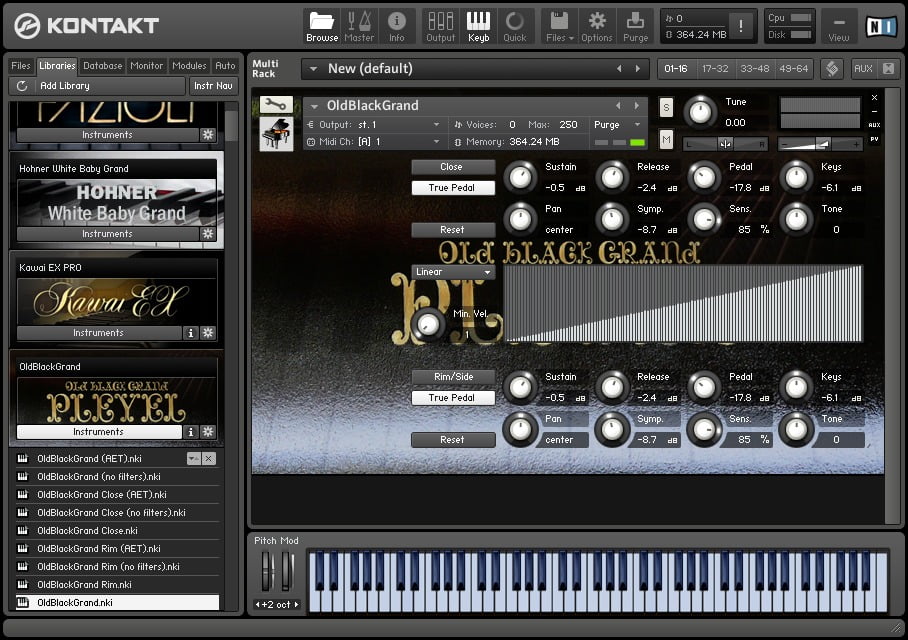
Task: Click Reset in the Close mic section
Action: tap(453, 230)
